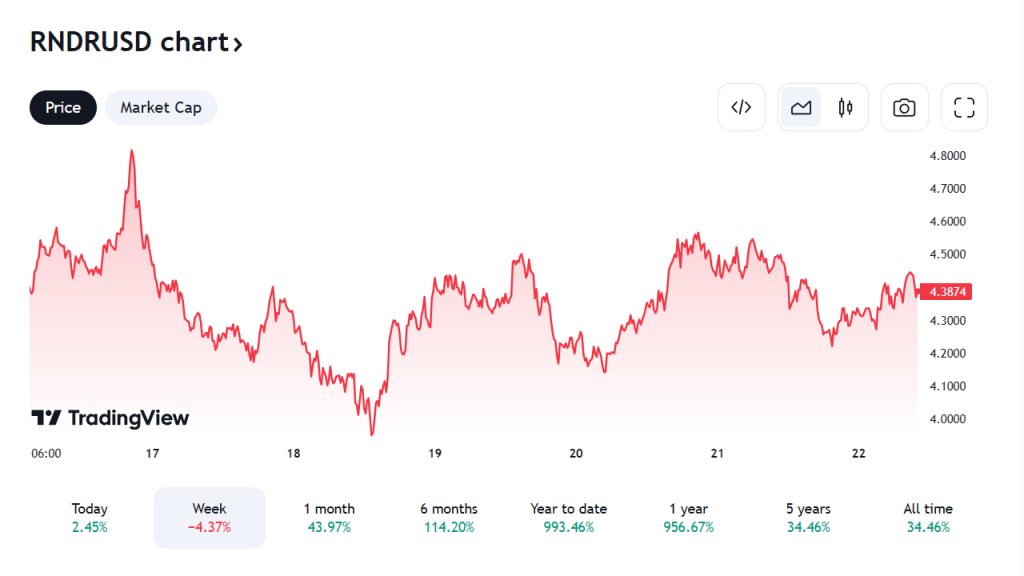Show Year to date performance
The width and height of the screenshot is (1024, 576).
point(569,517)
